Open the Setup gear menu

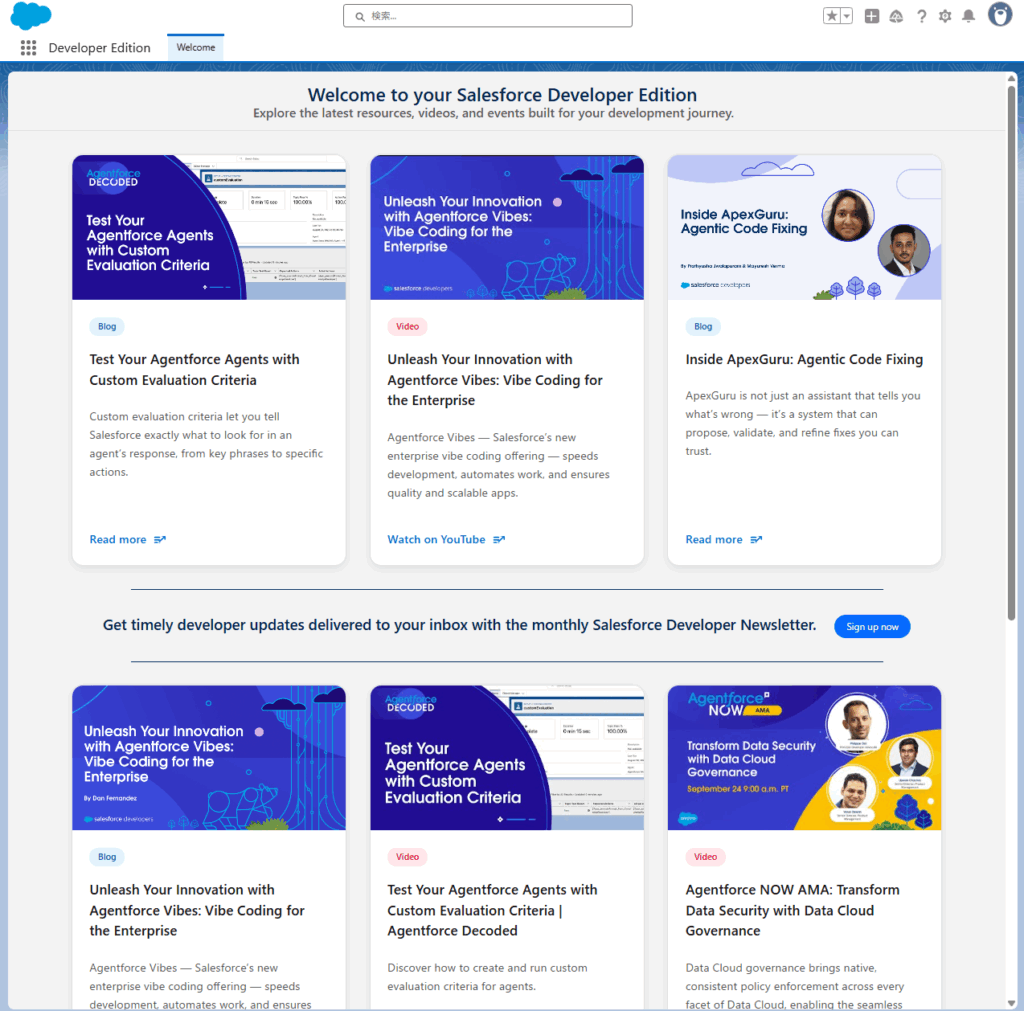(x=945, y=16)
